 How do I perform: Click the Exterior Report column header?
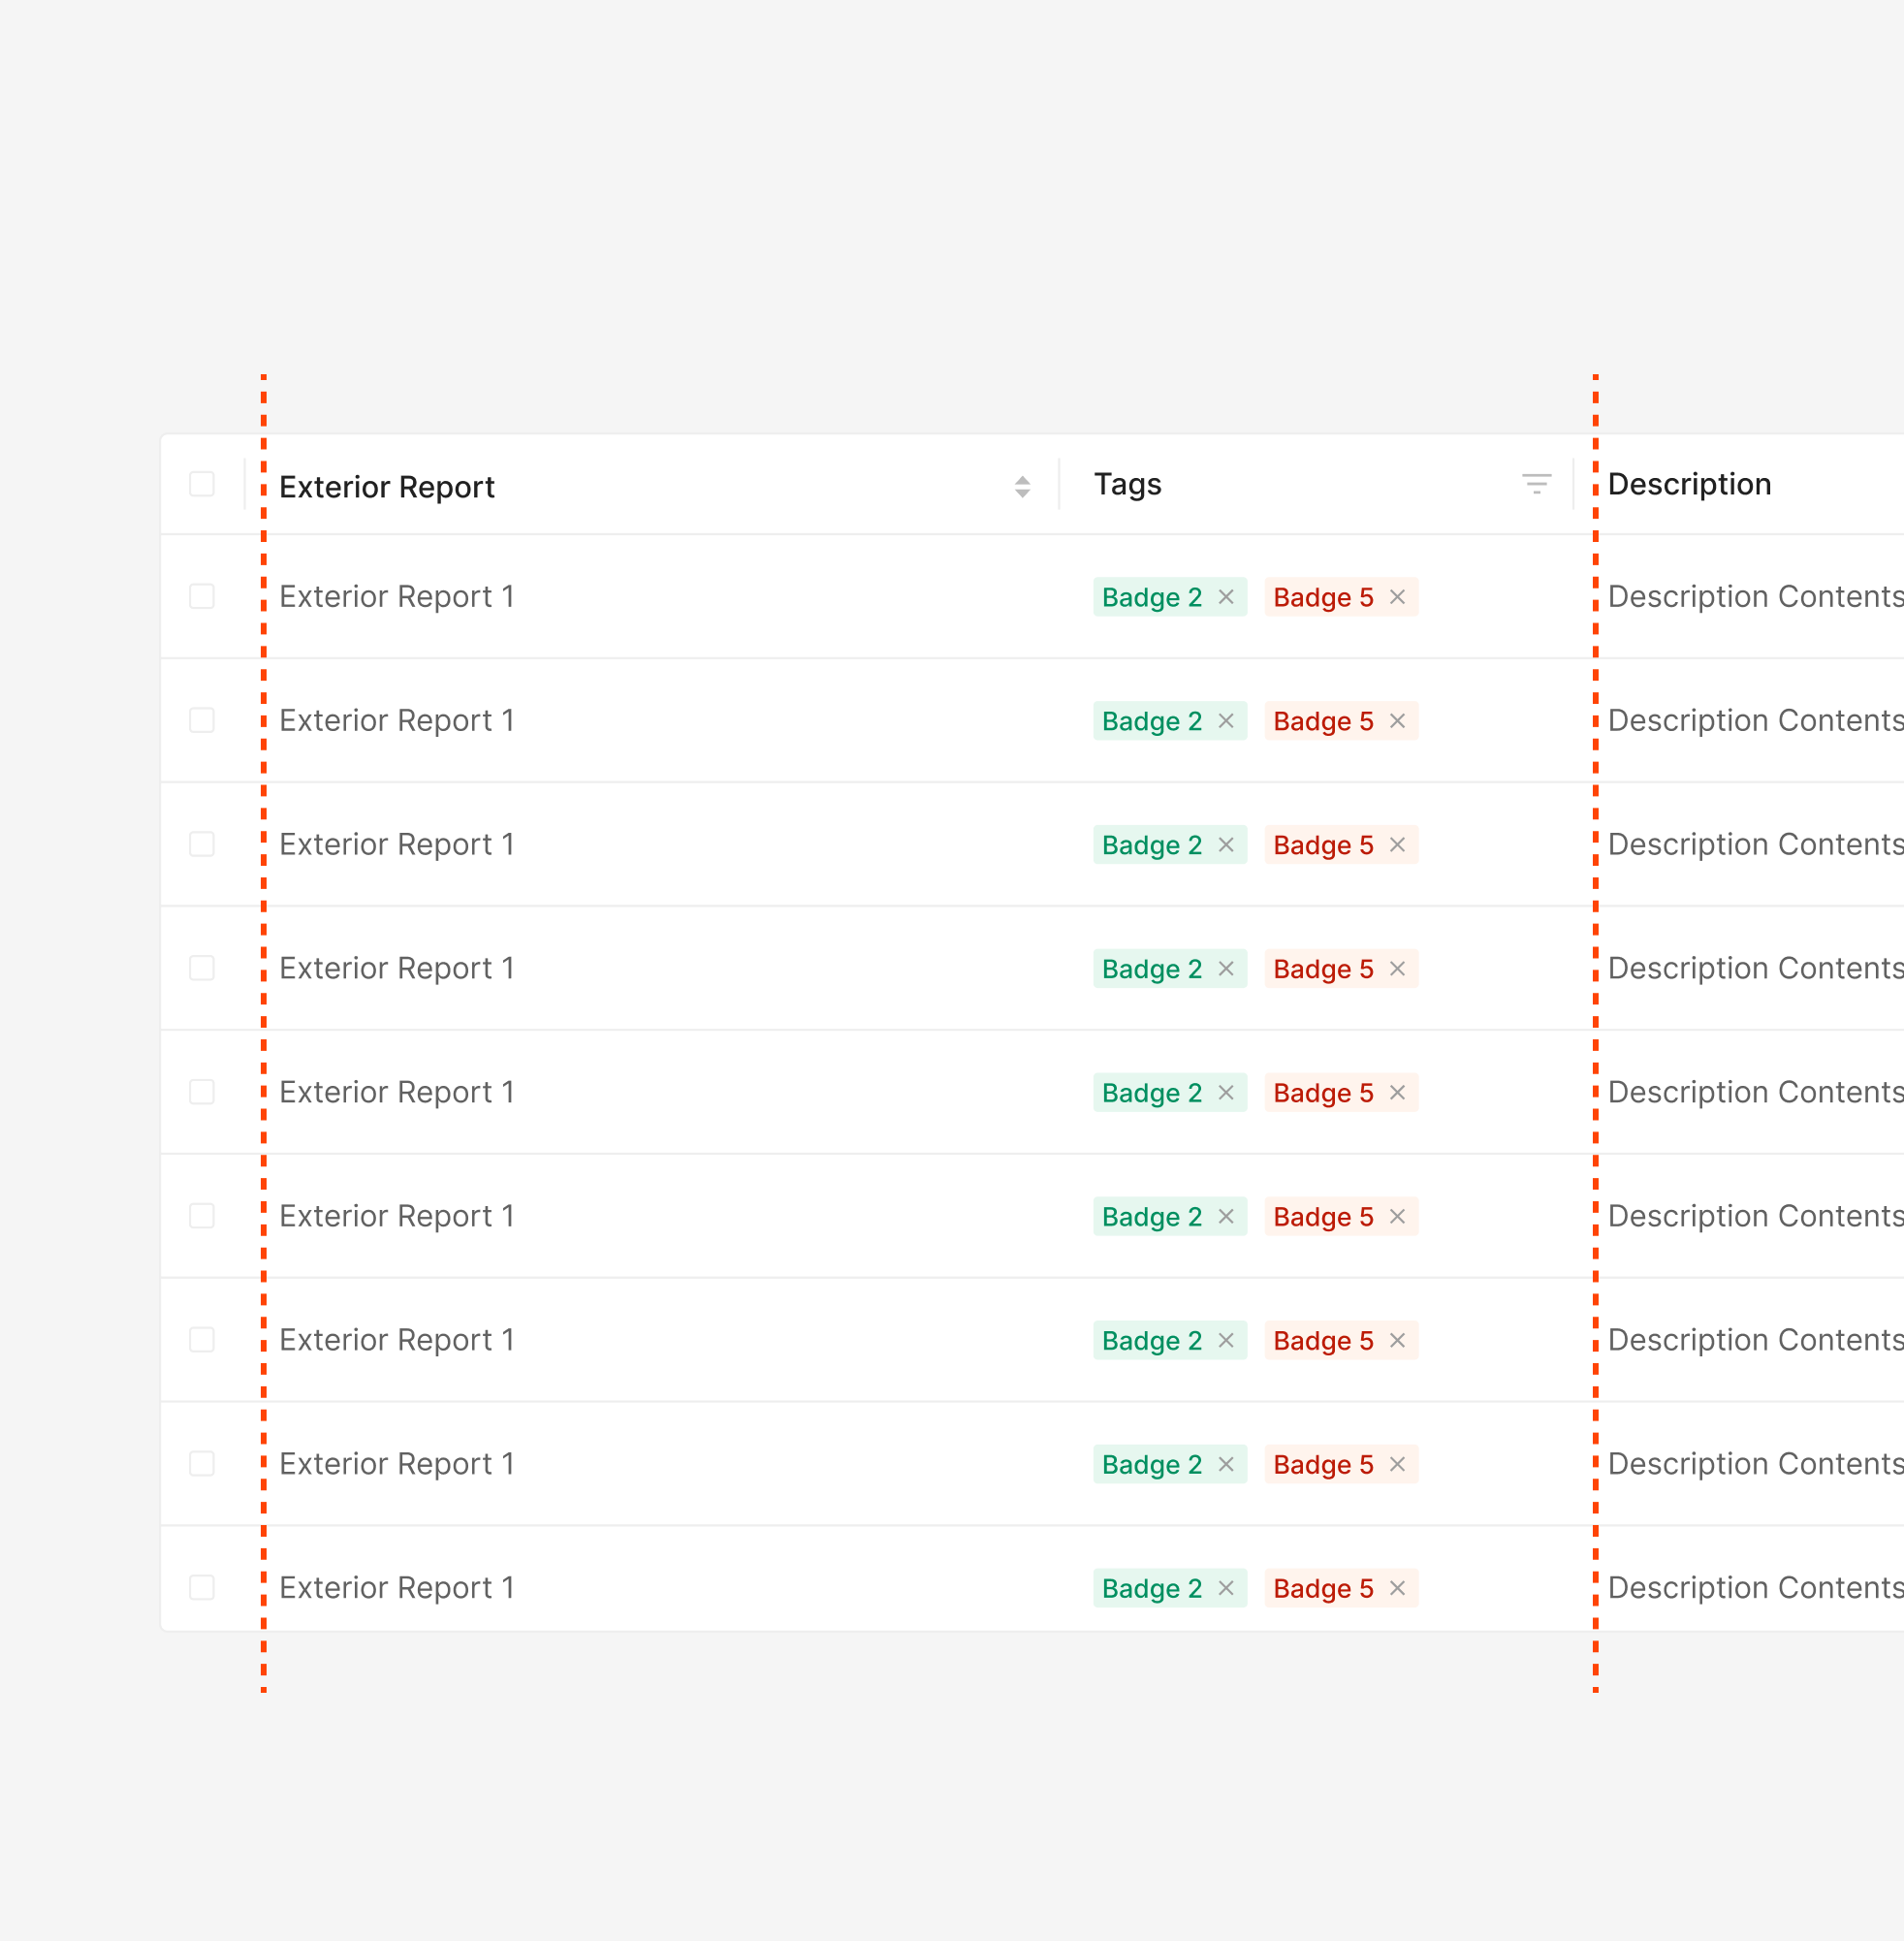pyautogui.click(x=387, y=487)
